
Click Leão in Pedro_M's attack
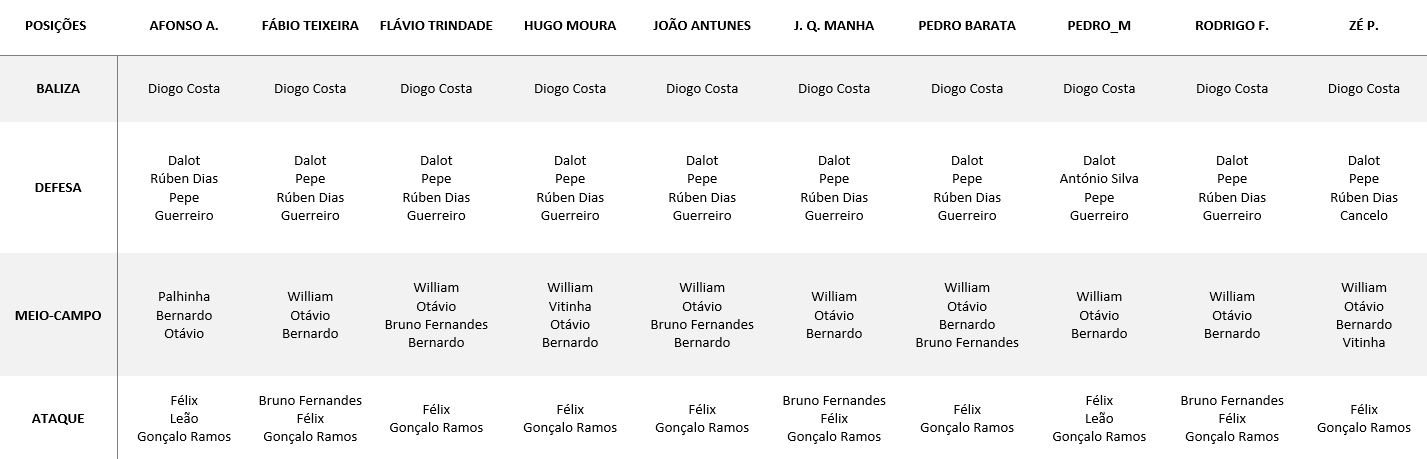click(x=1099, y=418)
